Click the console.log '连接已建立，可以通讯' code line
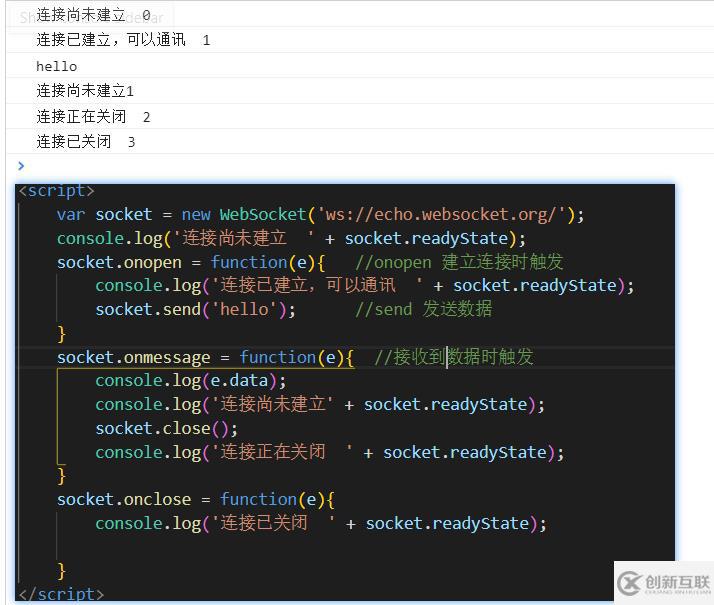This screenshot has width=714, height=605. pos(364,286)
